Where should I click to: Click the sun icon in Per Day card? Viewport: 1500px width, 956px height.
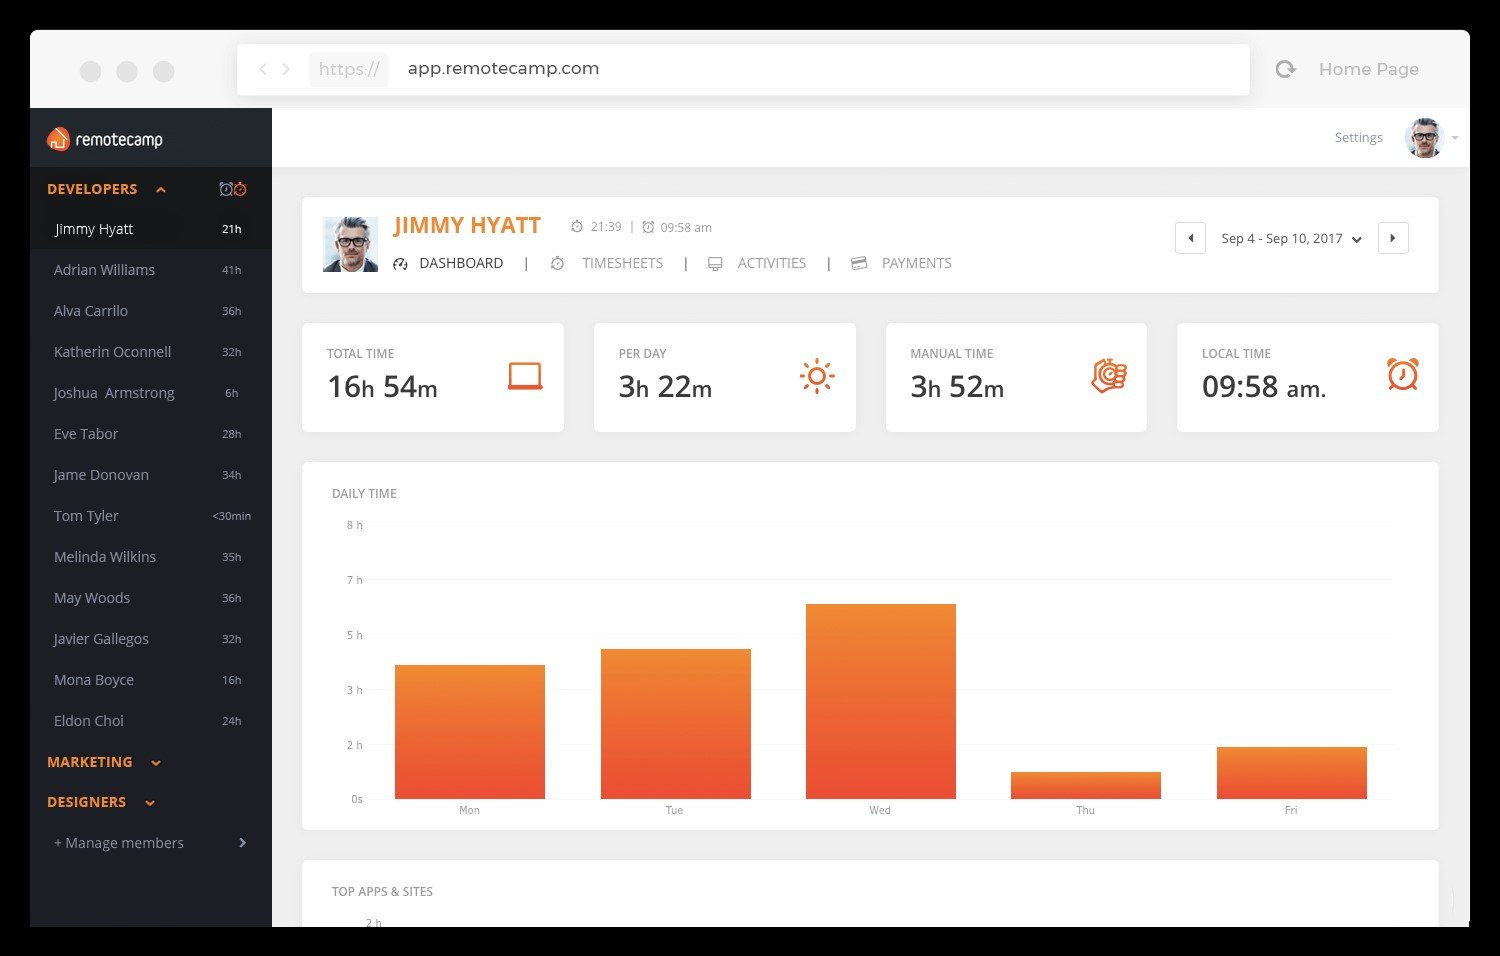tap(817, 376)
